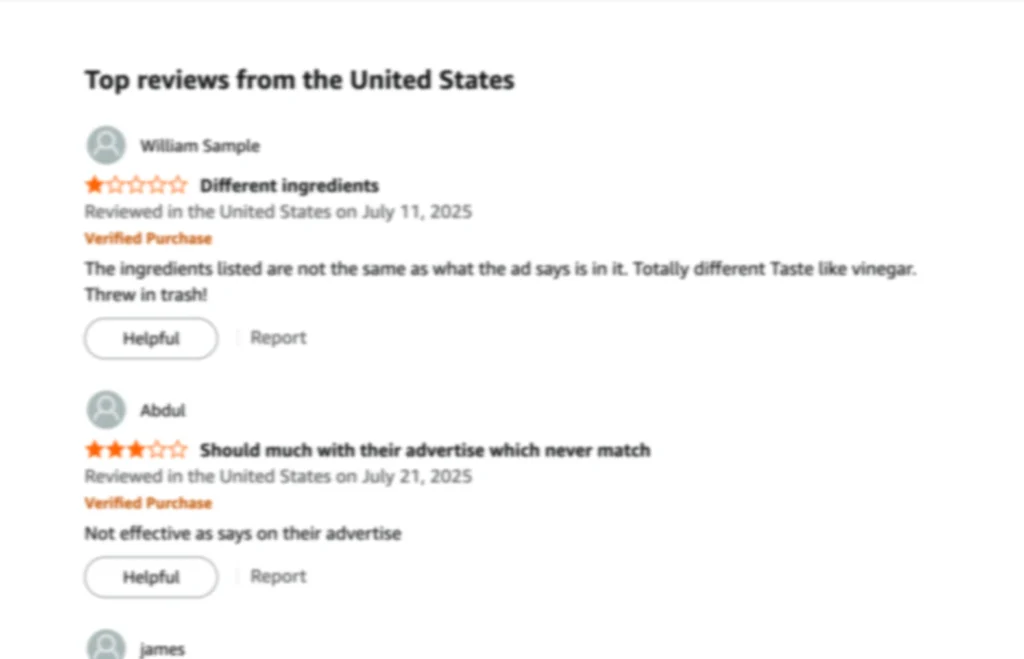The width and height of the screenshot is (1024, 659).
Task: Mark Abdul's review as Helpful
Action: (x=151, y=577)
